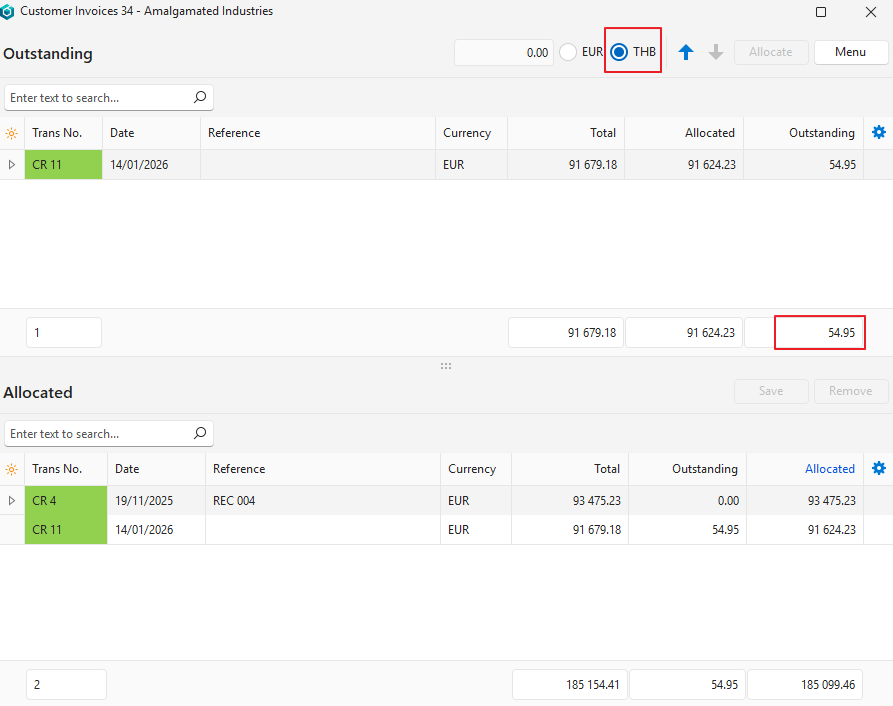
Task: Expand the CR 4 allocated row
Action: point(12,501)
